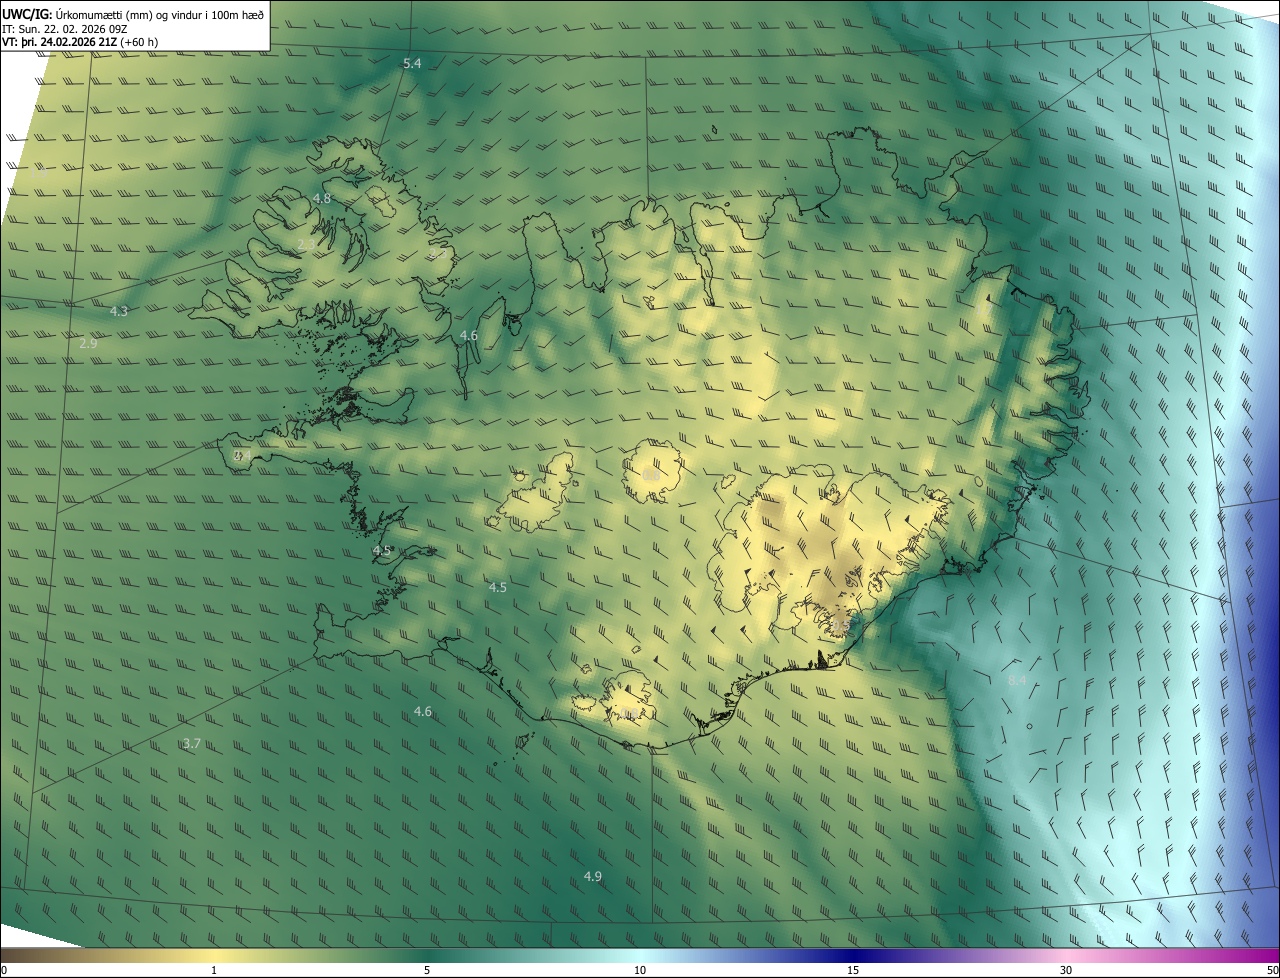This screenshot has height=978, width=1280.
Task: Click the color scale tick label 5
Action: click(x=427, y=970)
